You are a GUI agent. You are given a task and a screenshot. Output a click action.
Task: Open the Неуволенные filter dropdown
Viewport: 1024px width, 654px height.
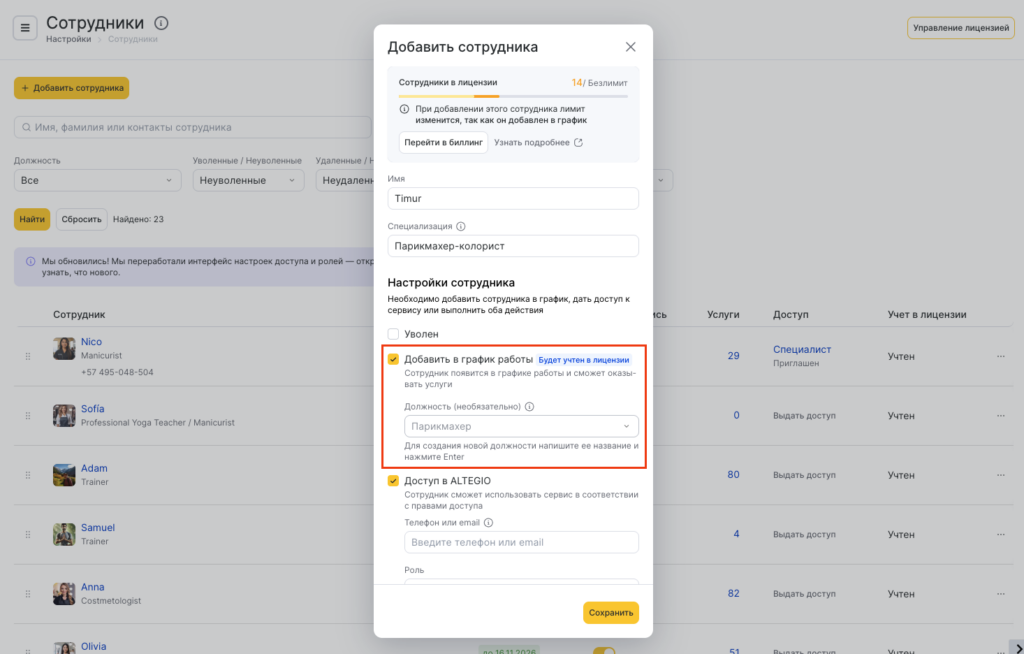pos(247,180)
